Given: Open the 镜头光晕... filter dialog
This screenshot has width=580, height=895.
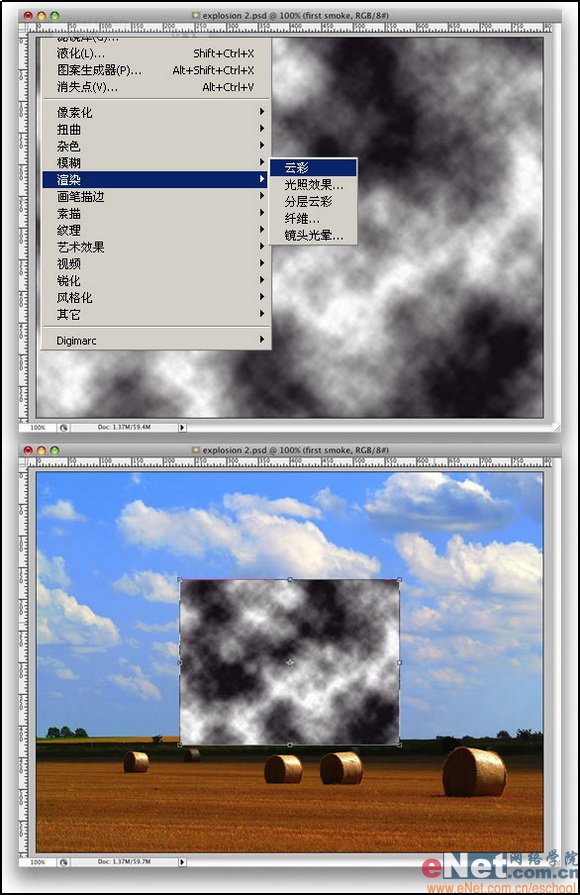Looking at the screenshot, I should [313, 235].
